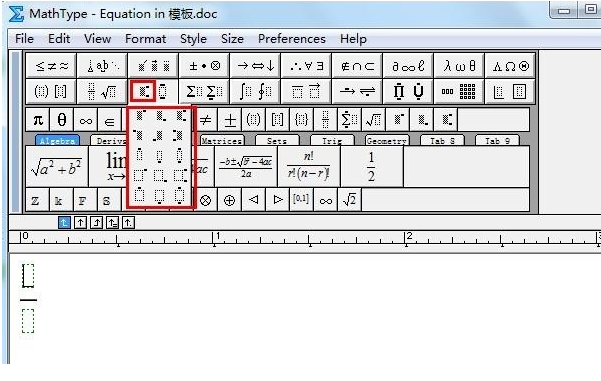This screenshot has width=601, height=381.
Task: Pick left subscript template in popup
Action: click(x=159, y=135)
